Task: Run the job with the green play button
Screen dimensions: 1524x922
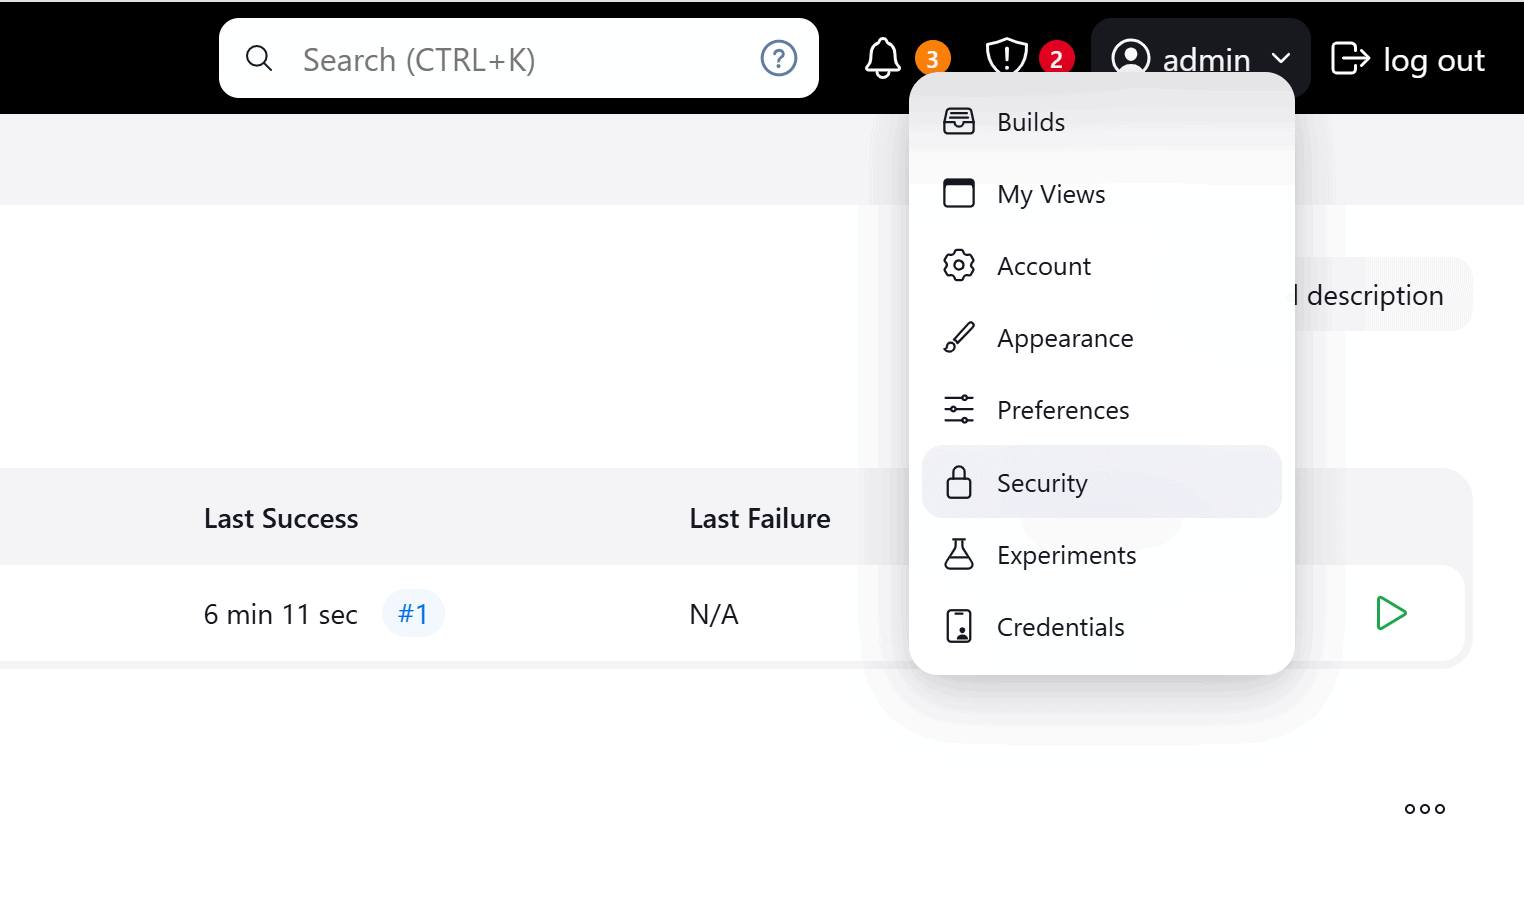Action: (x=1392, y=613)
